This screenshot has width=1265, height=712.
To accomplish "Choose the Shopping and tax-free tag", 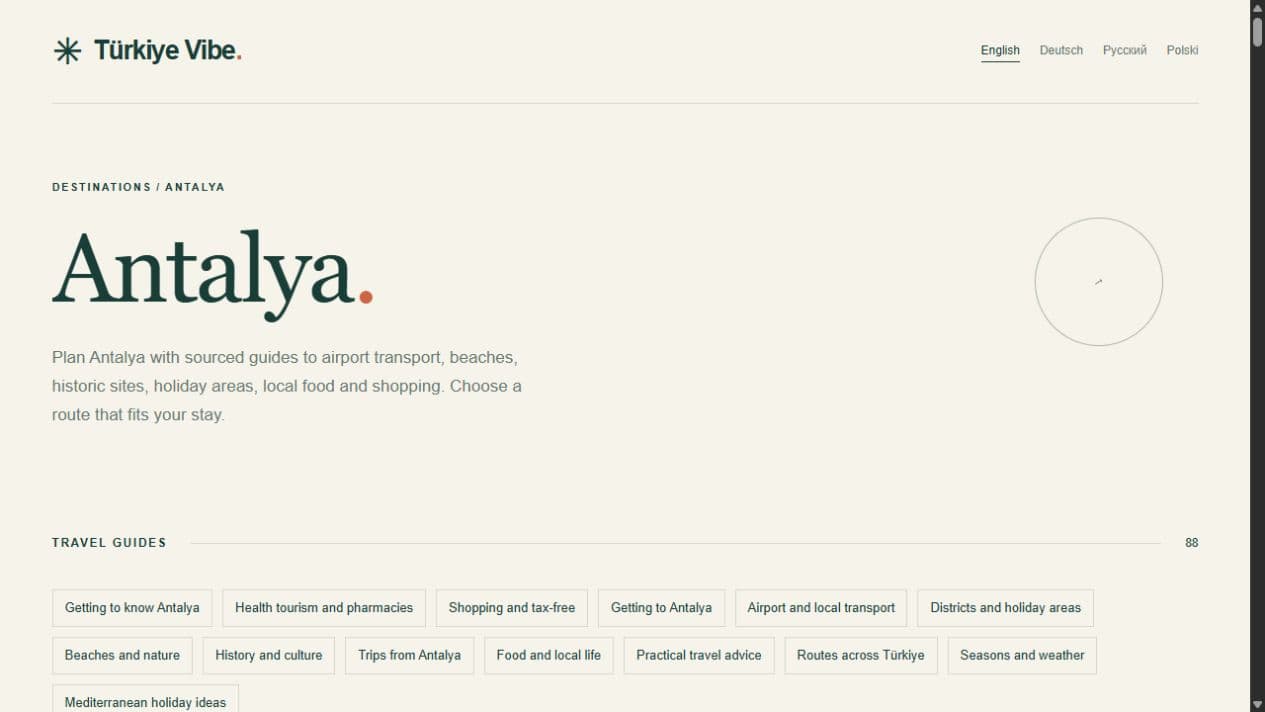I will tap(512, 608).
